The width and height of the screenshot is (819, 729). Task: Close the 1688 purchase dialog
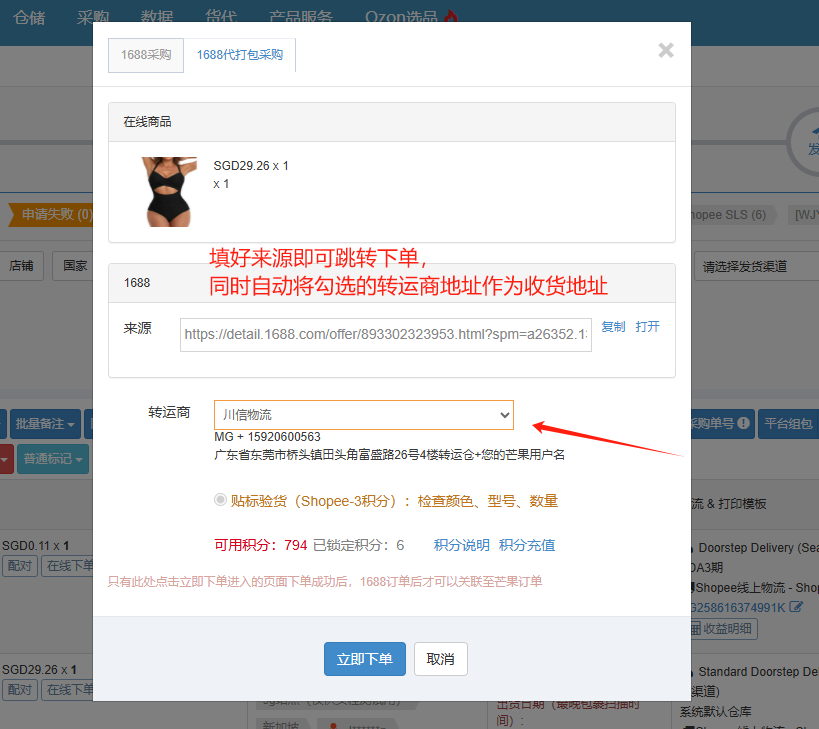(x=665, y=50)
